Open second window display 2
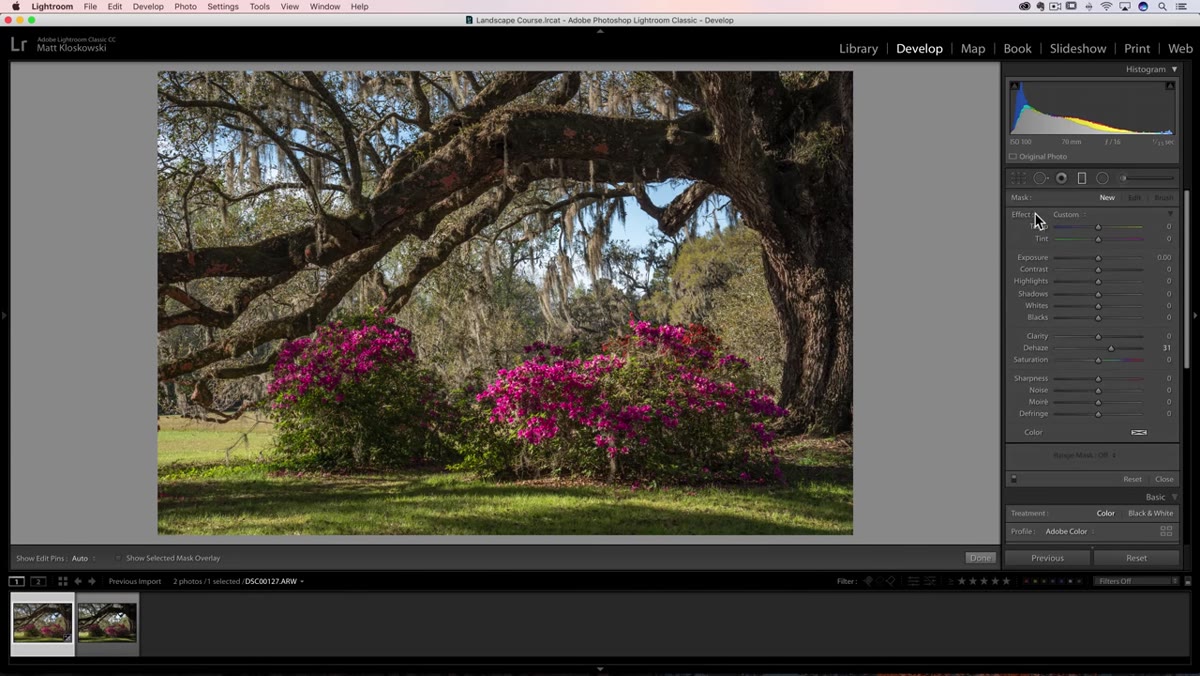 (x=38, y=581)
